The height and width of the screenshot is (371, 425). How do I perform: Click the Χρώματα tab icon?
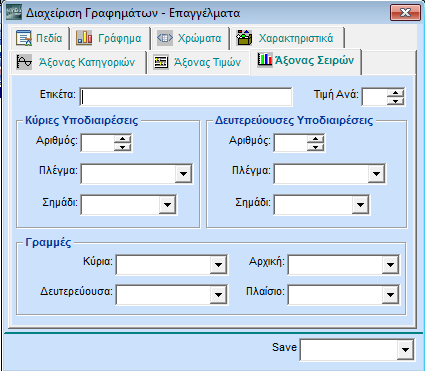[165, 38]
